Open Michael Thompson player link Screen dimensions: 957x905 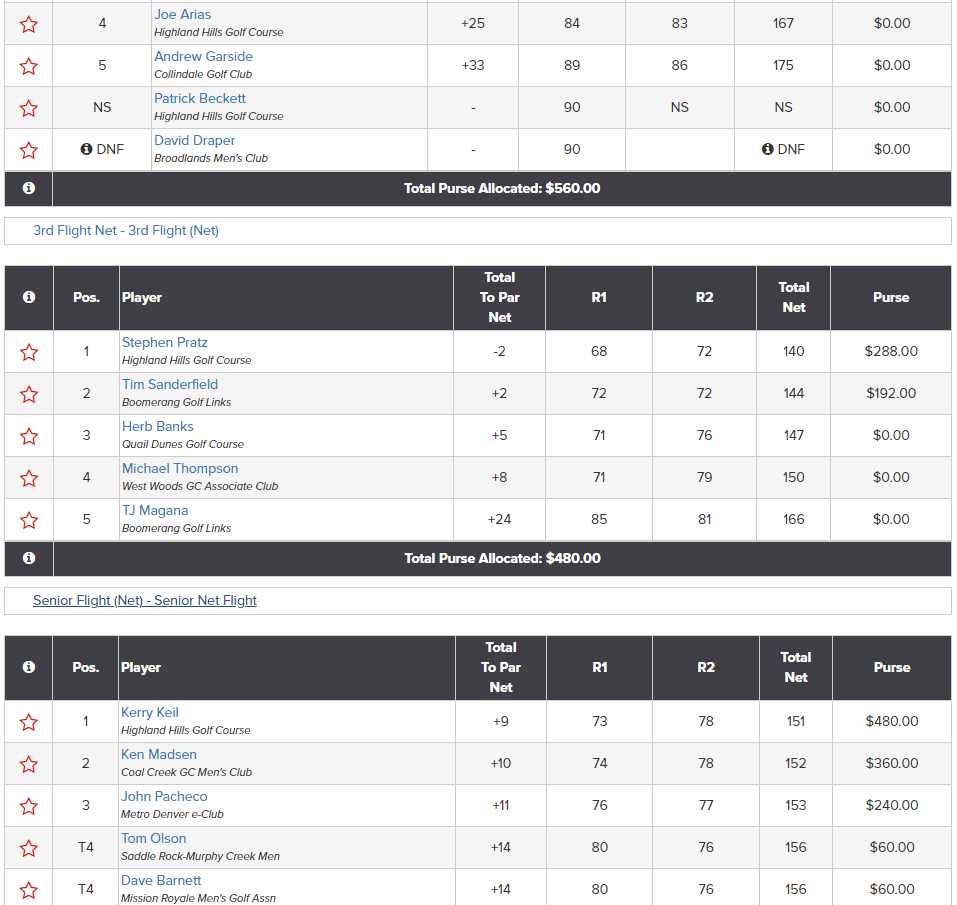[x=180, y=469]
